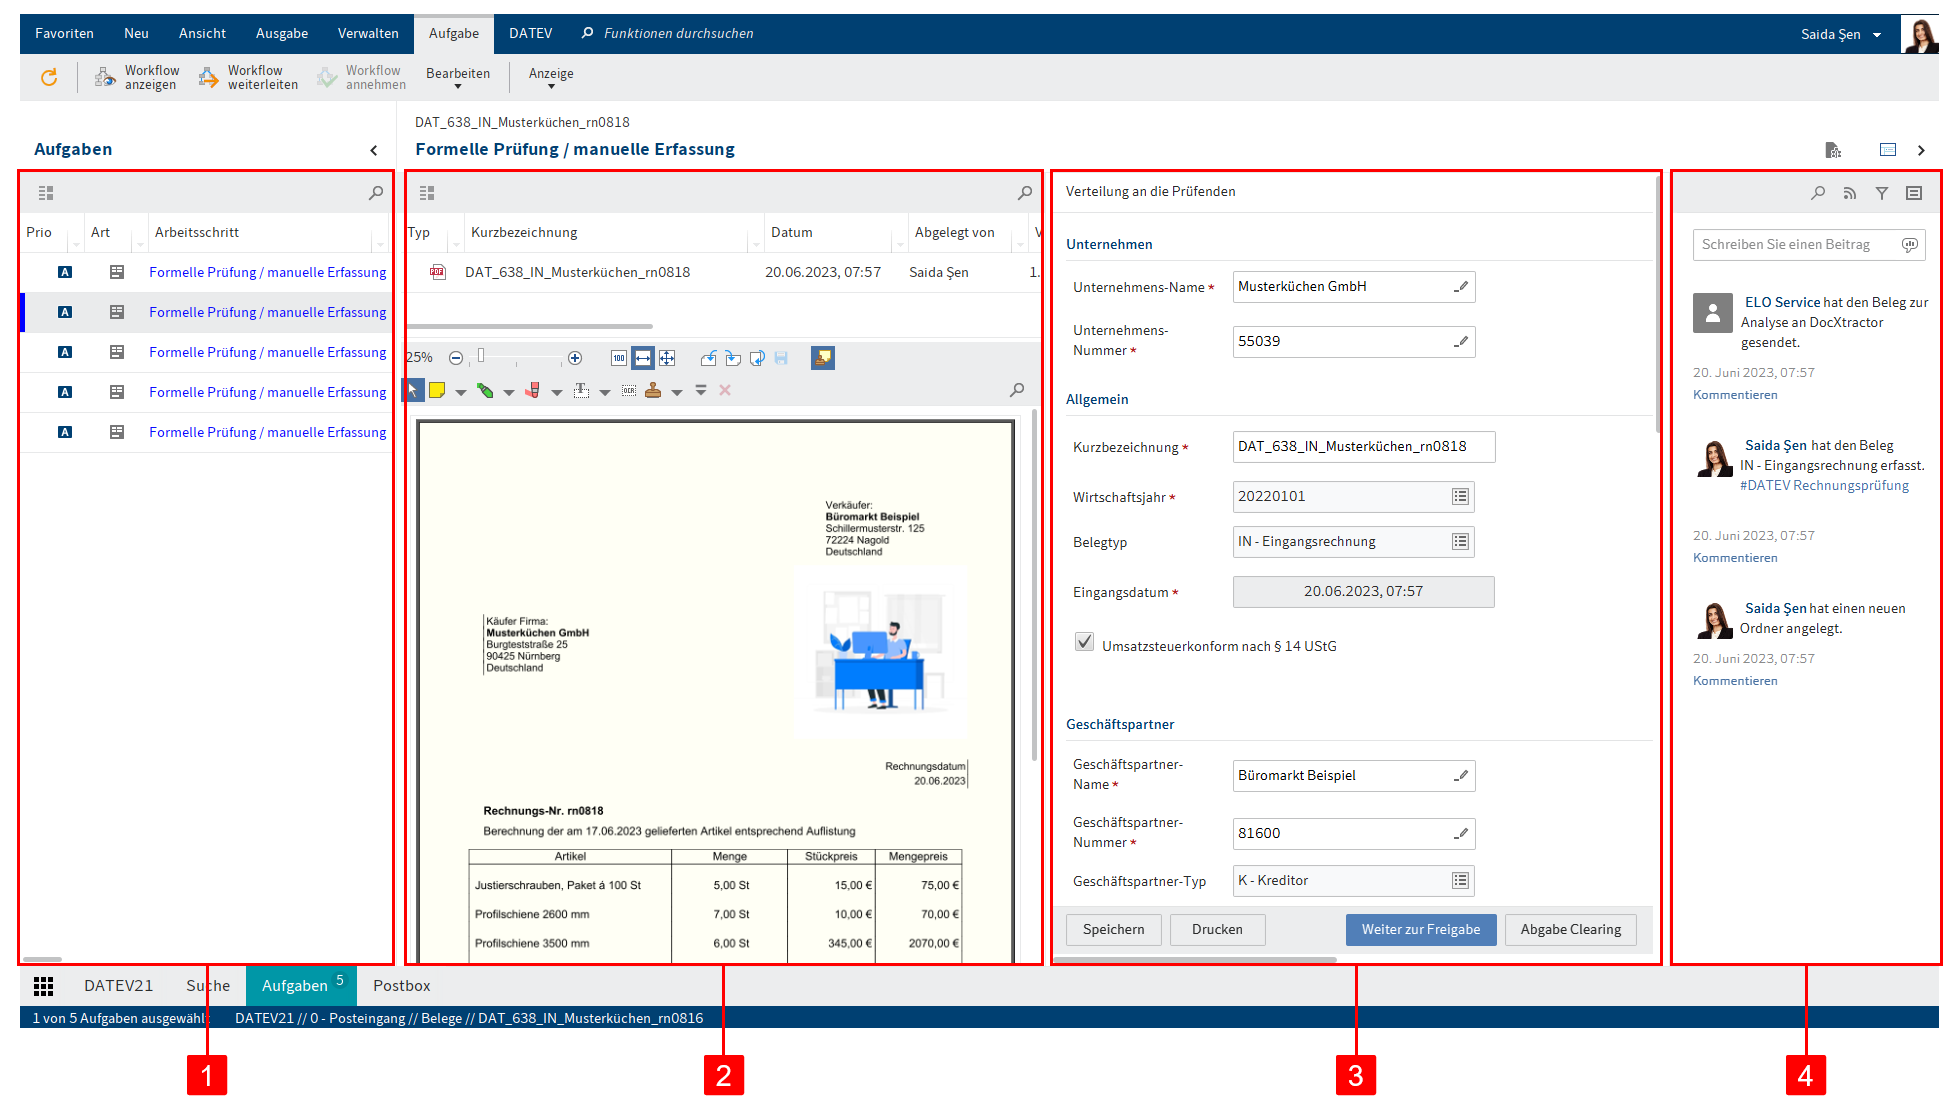Click Kommentieren under the ELO Service post

coord(1735,395)
